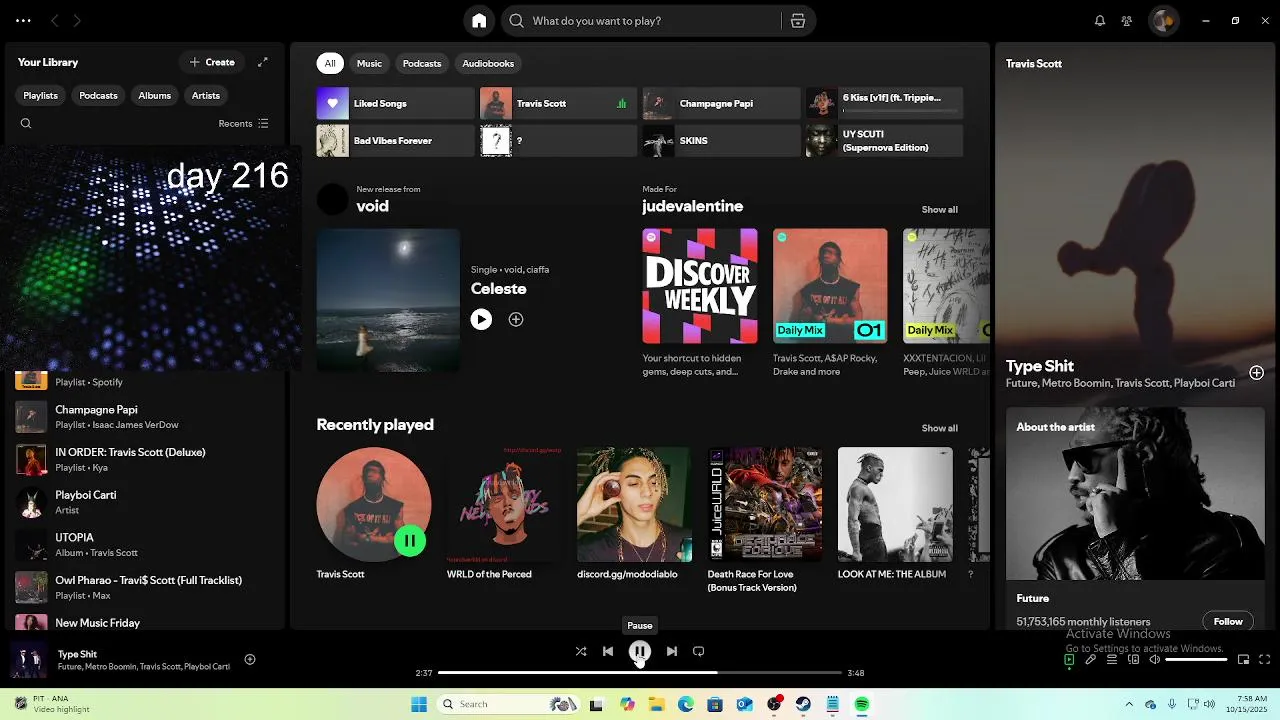Skip to previous track

(608, 651)
